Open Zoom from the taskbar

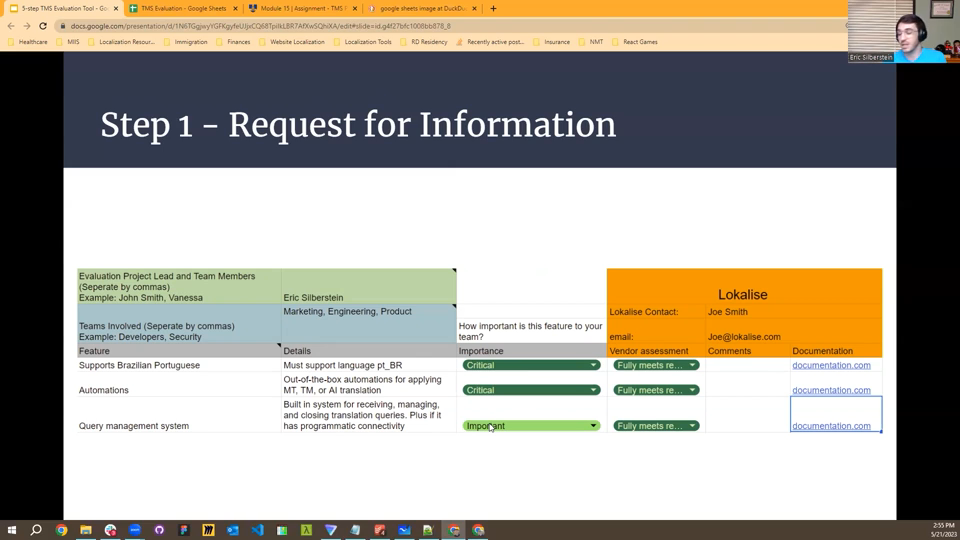135,530
